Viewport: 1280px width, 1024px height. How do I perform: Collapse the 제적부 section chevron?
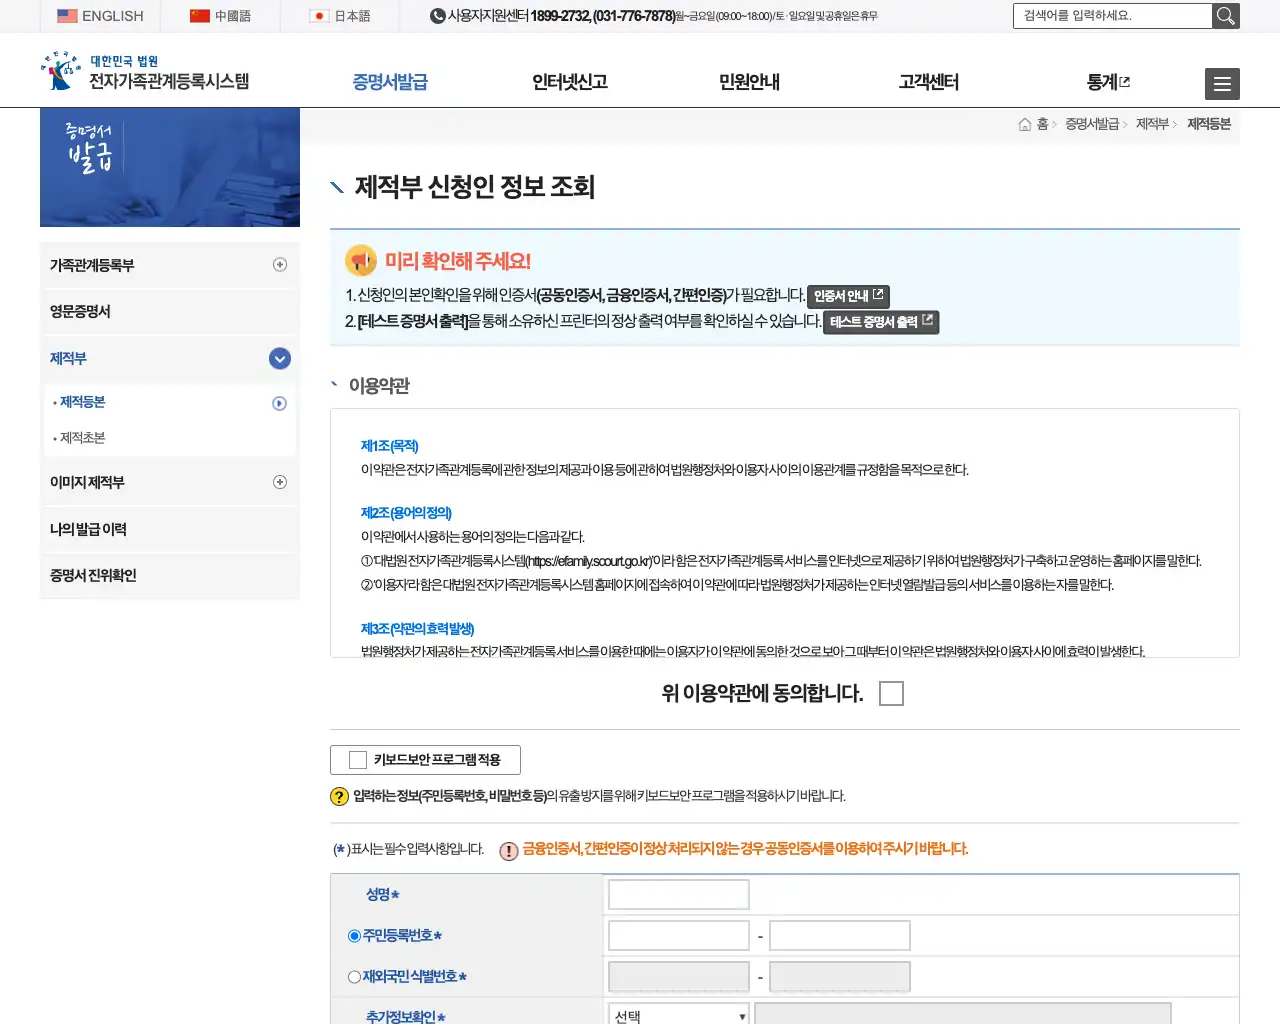click(x=280, y=358)
